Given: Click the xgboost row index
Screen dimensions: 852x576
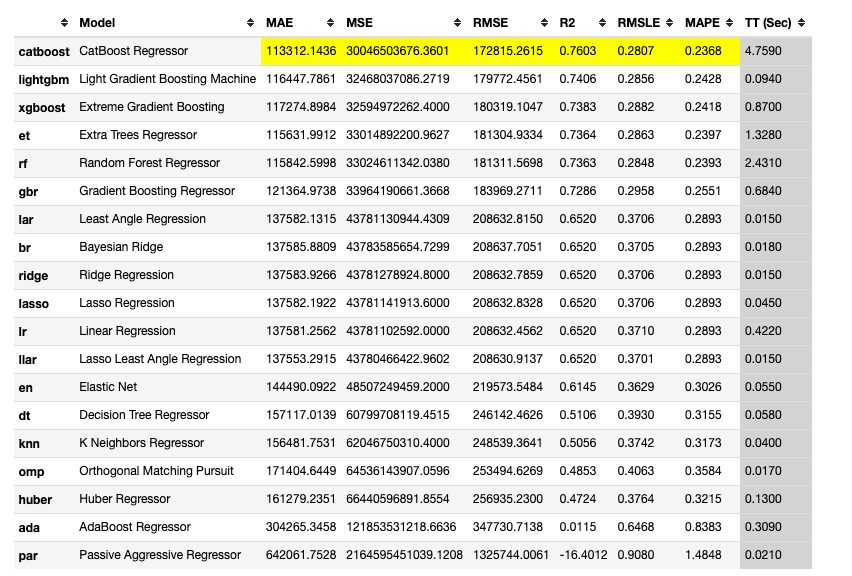Looking at the screenshot, I should (42, 108).
